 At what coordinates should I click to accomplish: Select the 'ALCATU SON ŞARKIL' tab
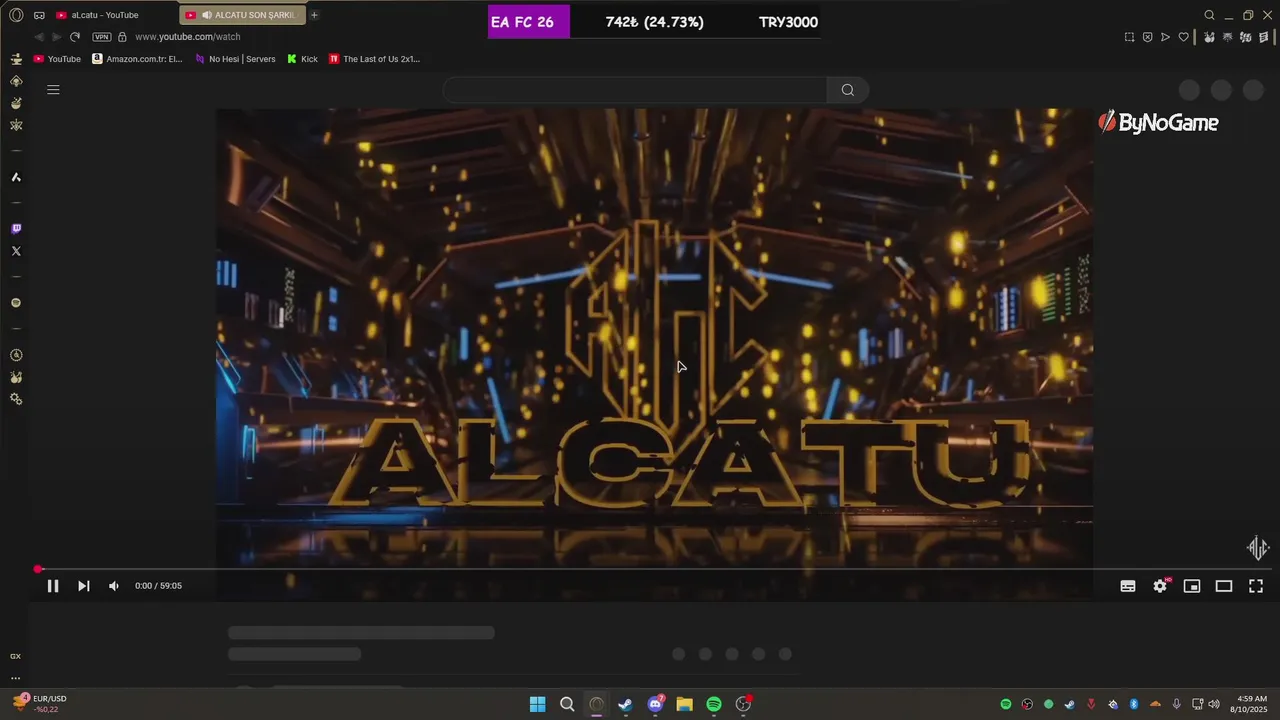241,15
